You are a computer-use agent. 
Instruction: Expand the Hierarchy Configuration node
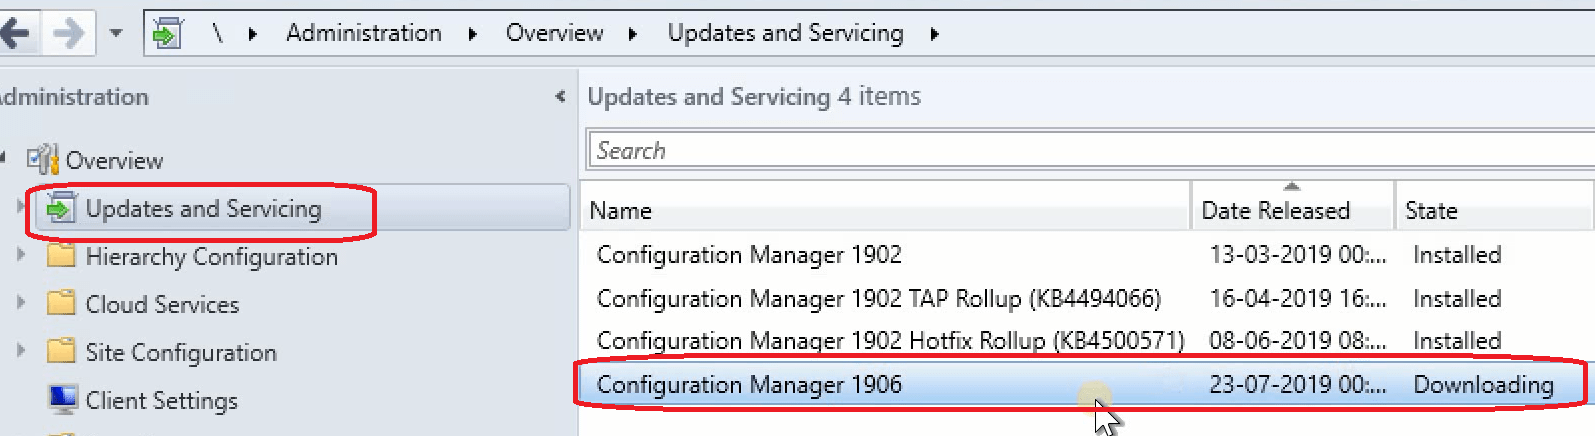[x=21, y=255]
